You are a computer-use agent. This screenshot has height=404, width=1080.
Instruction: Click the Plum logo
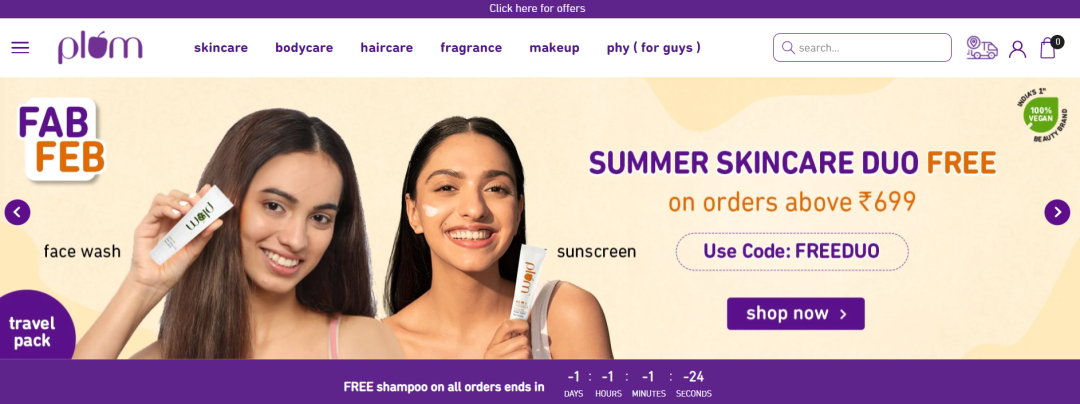coord(100,47)
